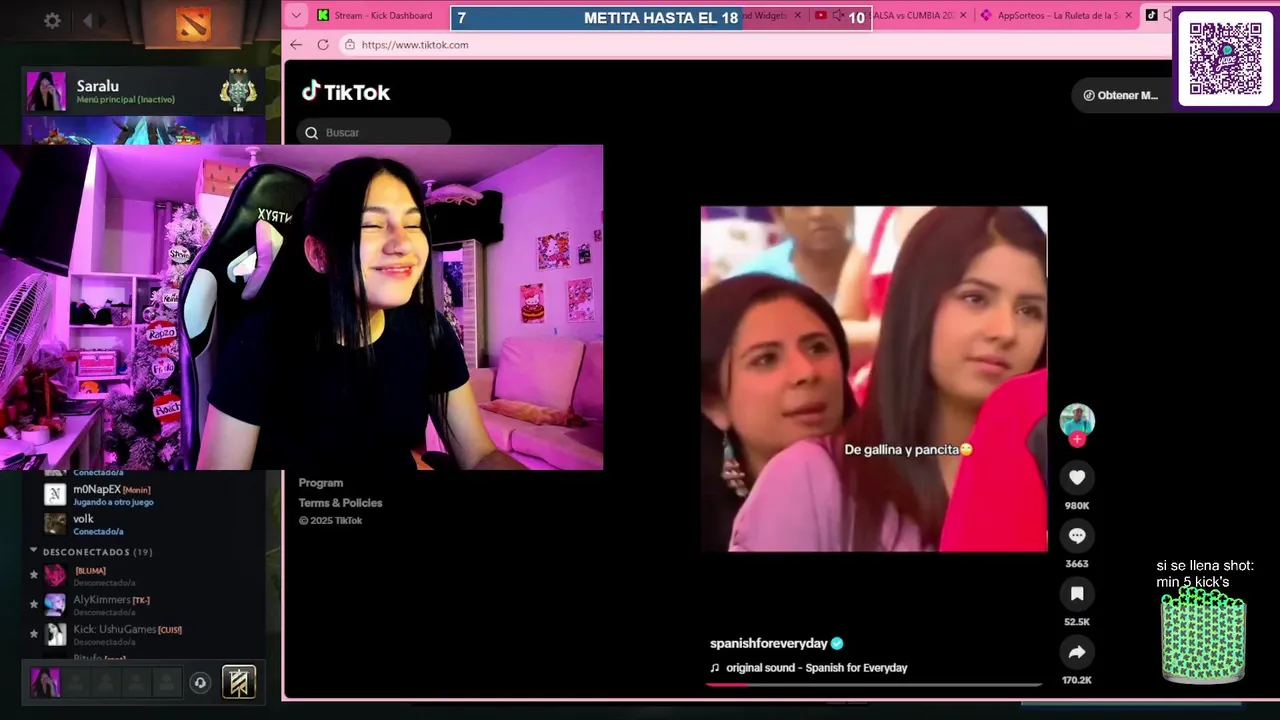Click own party slot portrait

click(x=46, y=682)
